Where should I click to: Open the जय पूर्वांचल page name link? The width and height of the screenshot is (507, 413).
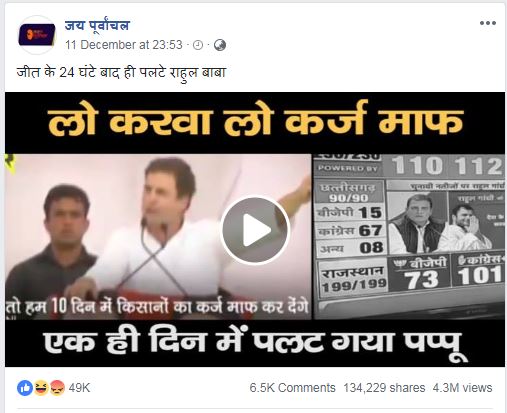(x=97, y=25)
